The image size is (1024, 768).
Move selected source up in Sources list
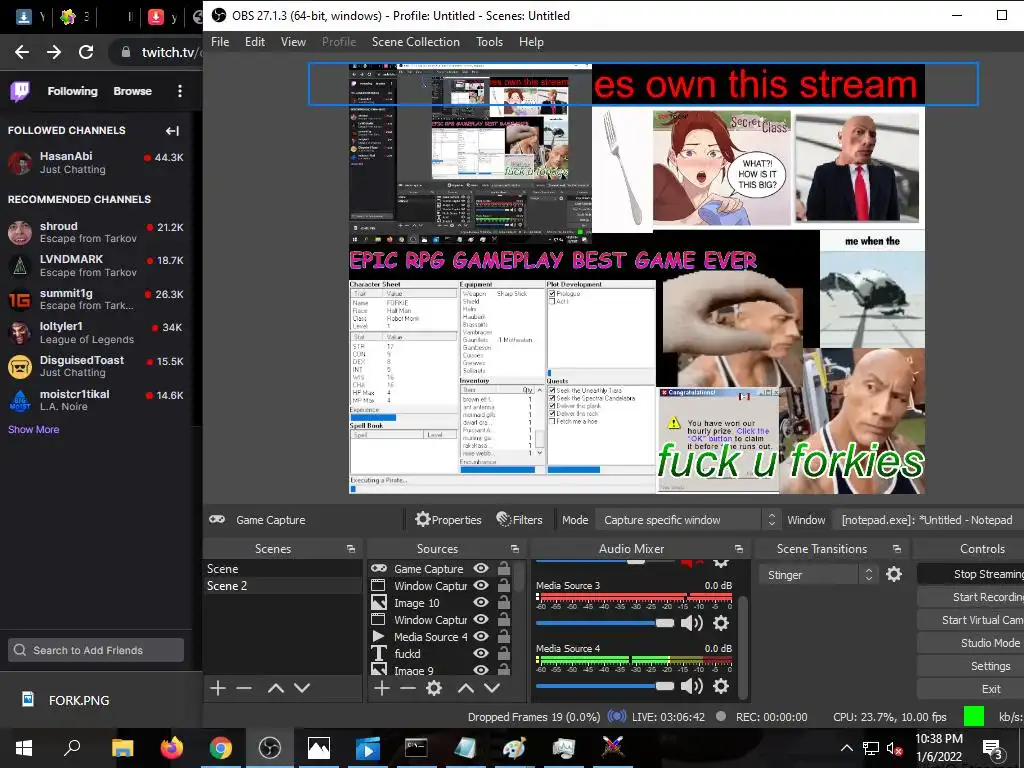coord(466,688)
